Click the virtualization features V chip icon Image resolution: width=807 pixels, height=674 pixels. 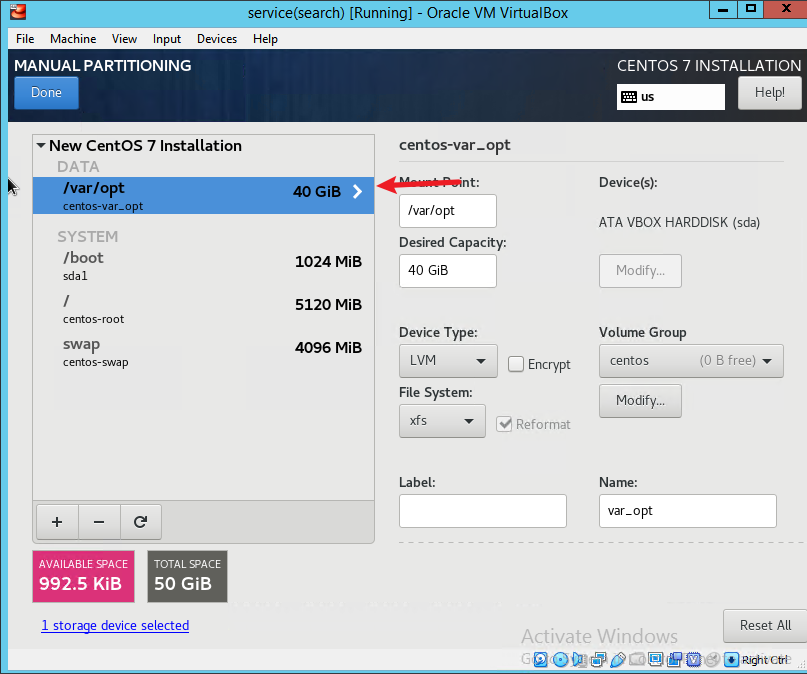tap(694, 660)
